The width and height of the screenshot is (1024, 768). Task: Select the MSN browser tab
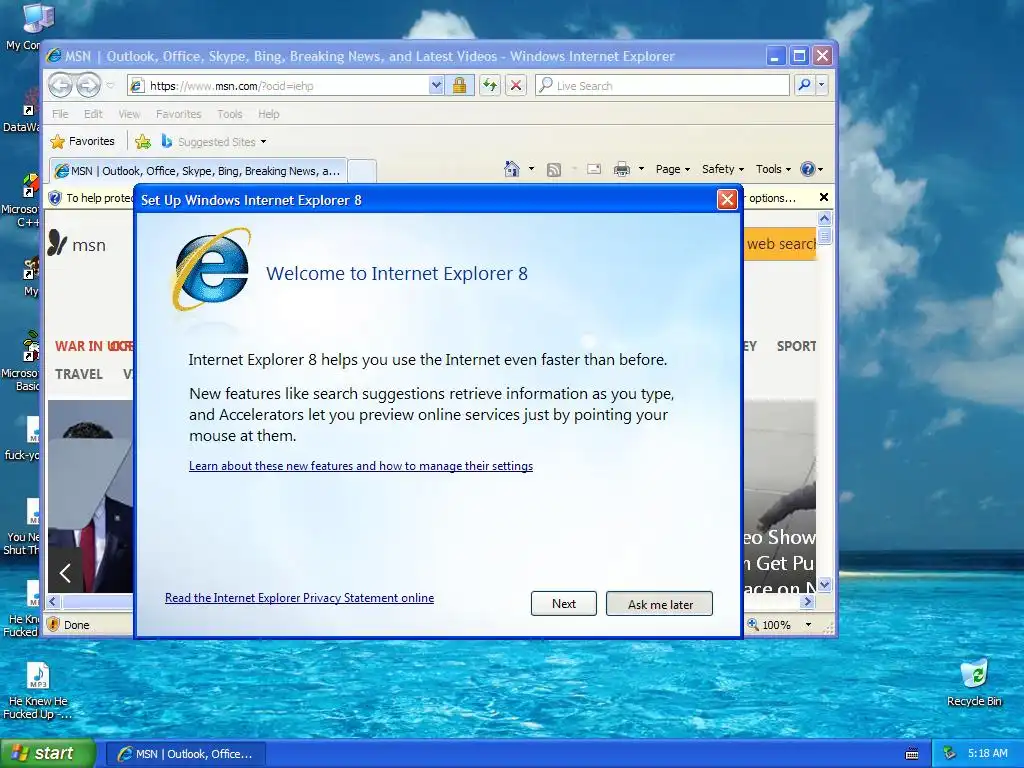[198, 171]
